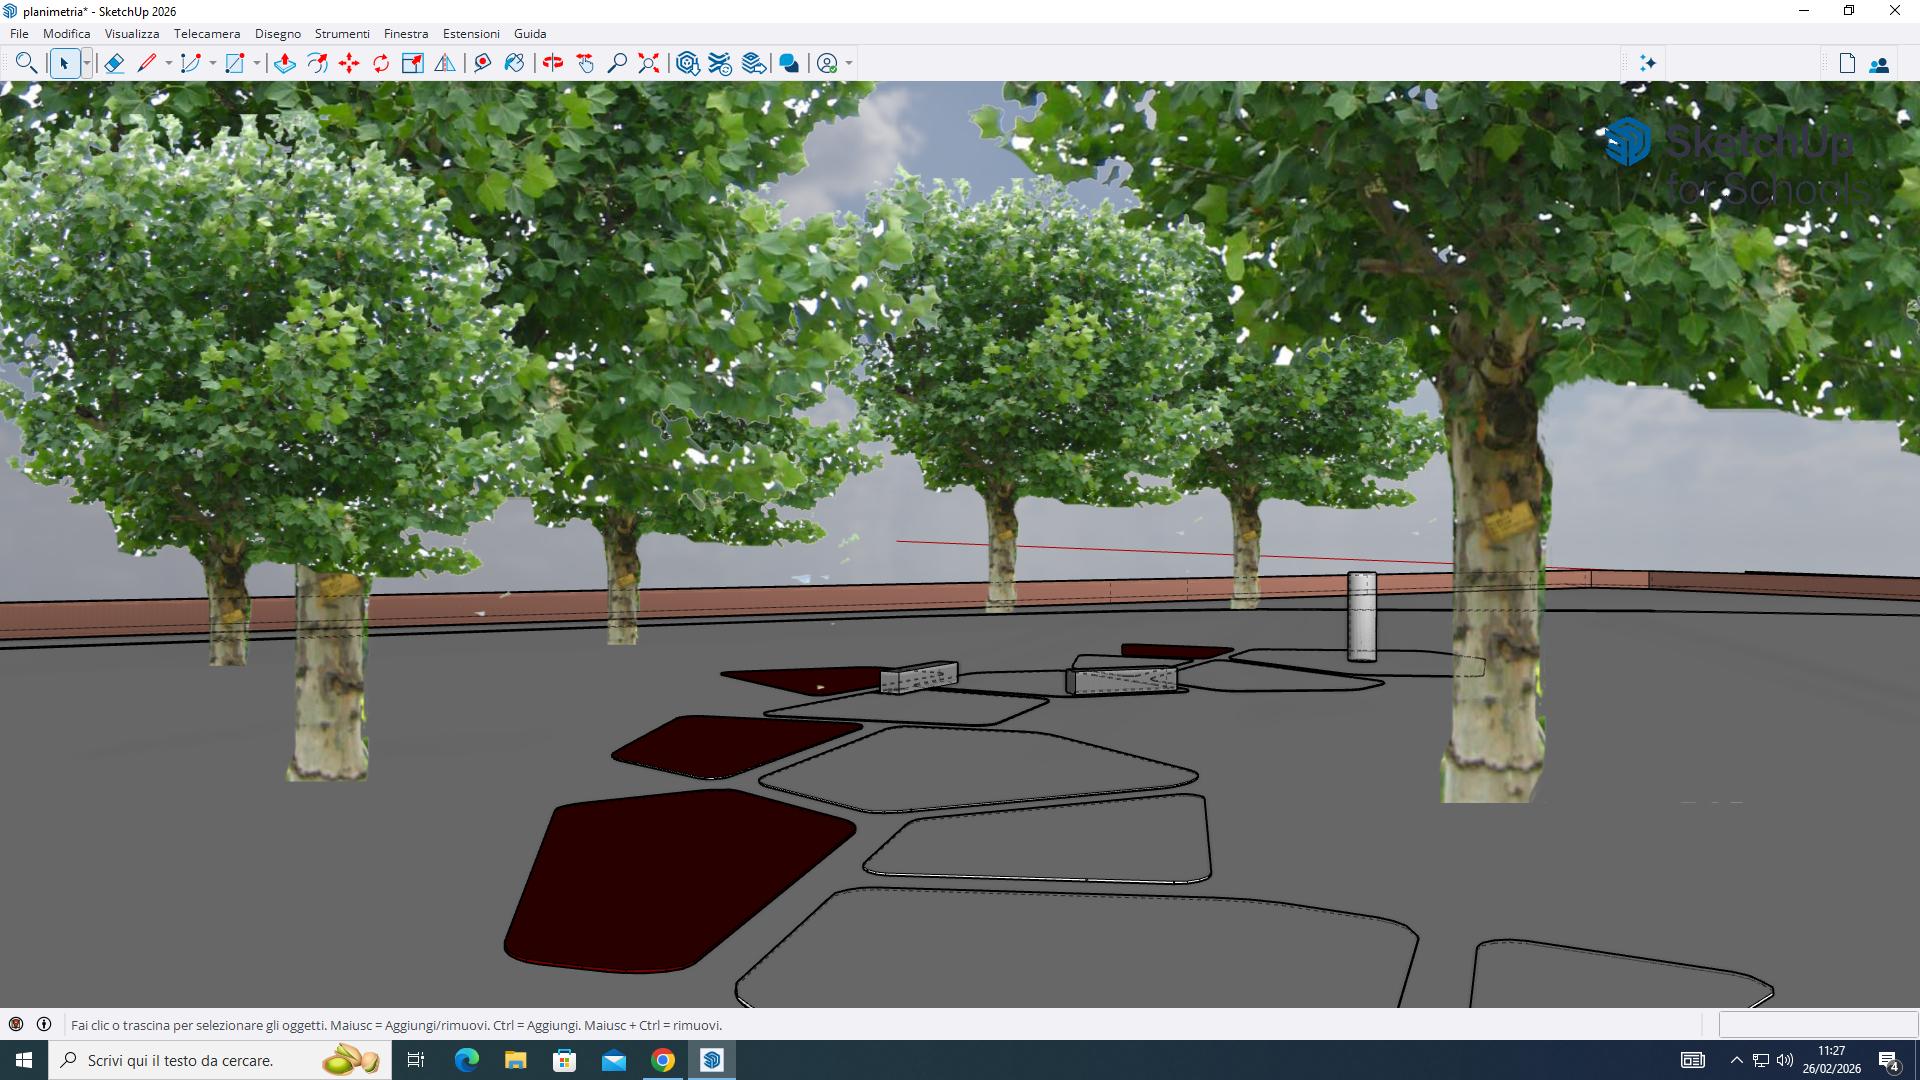Select the Push/Pull tool
The width and height of the screenshot is (1920, 1080).
click(x=285, y=63)
